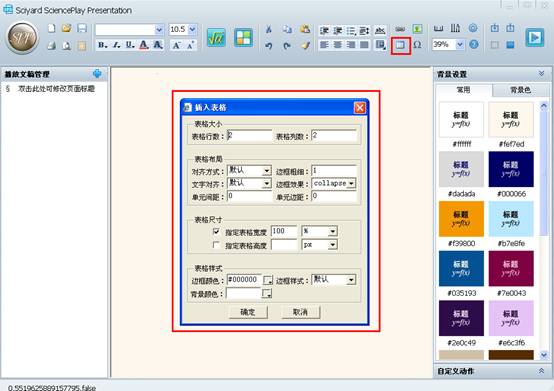Screen dimensions: 554x391
Task: Center text using the toolbar alignment icon
Action: coord(338,45)
